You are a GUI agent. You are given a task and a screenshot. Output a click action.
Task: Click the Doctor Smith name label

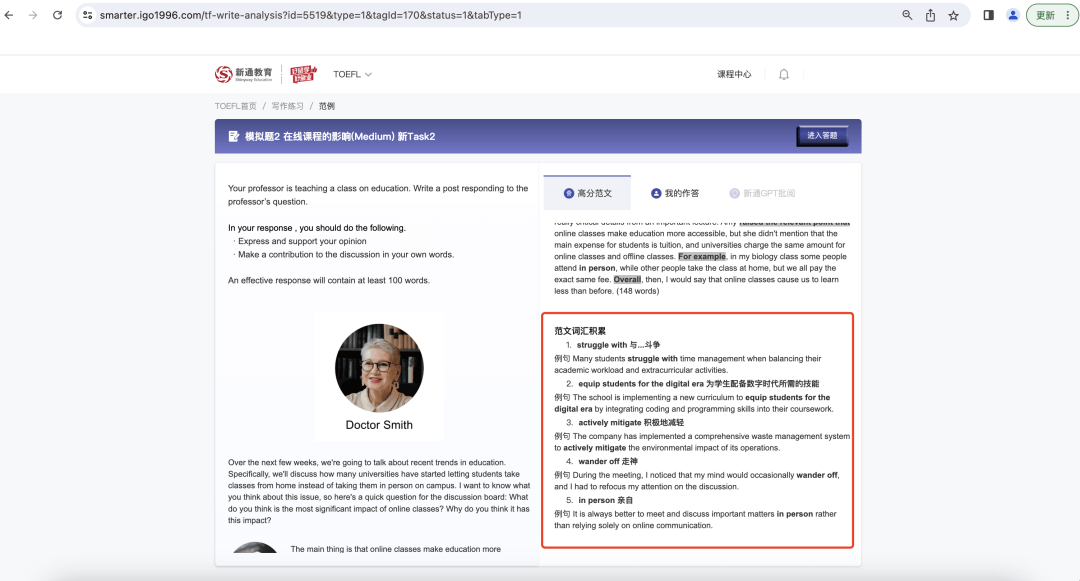pos(379,425)
